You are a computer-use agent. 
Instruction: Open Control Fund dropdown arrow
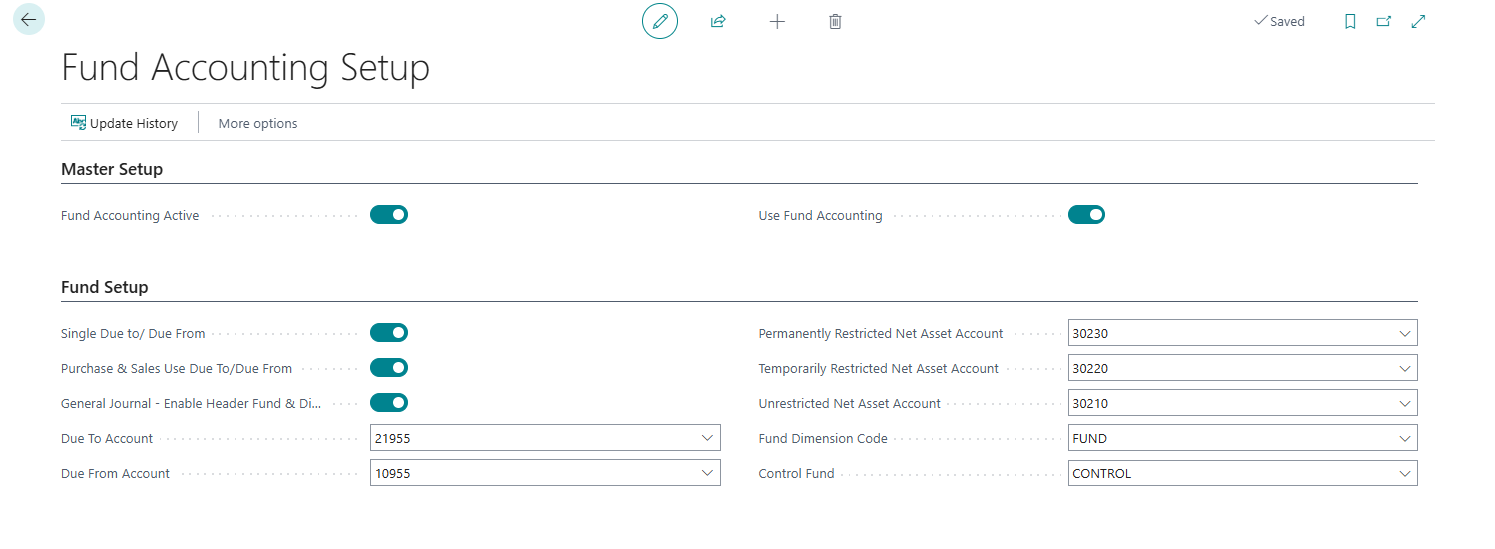click(x=1404, y=473)
